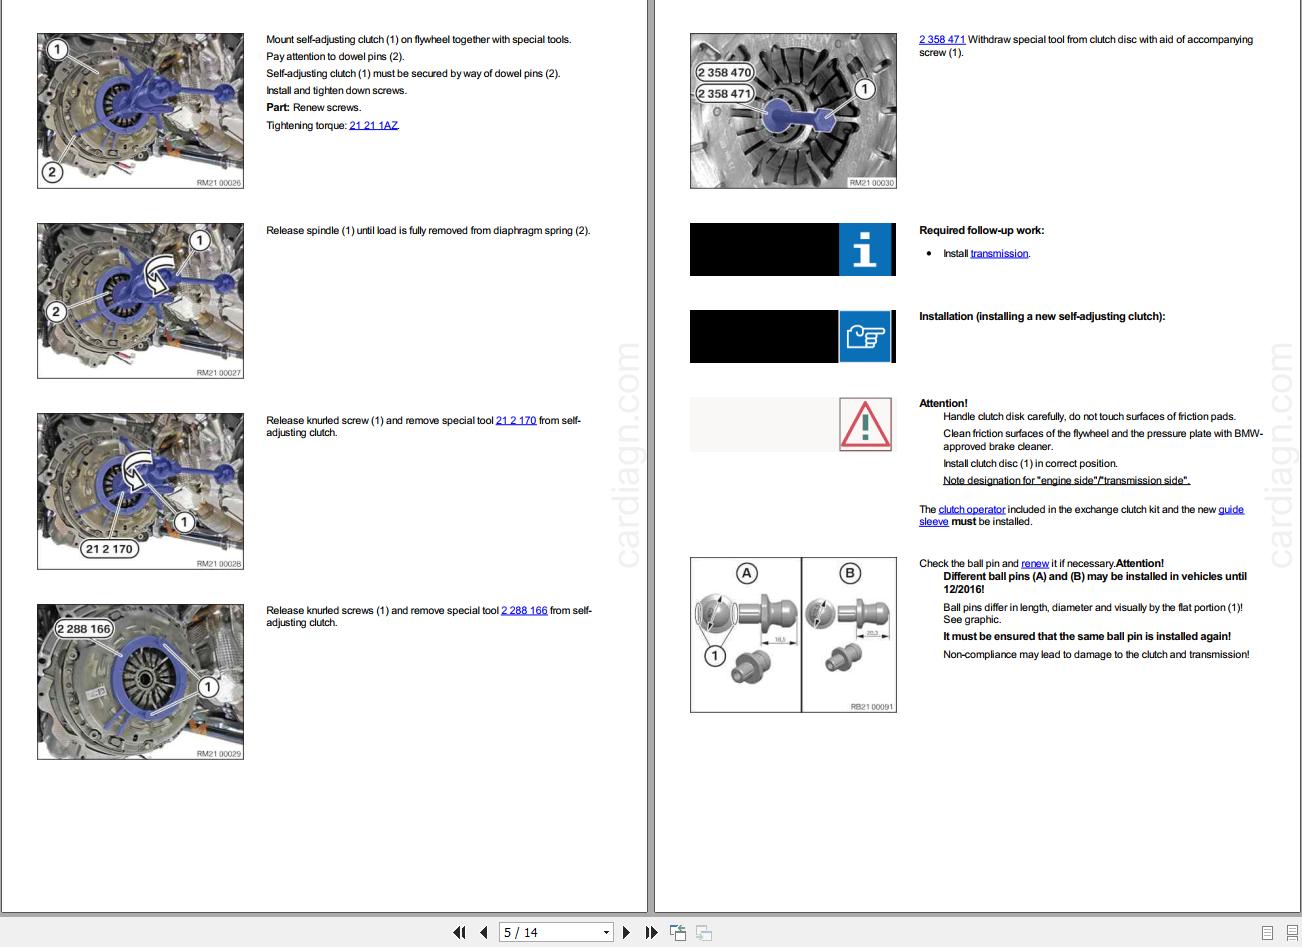Open the 2 288 166 special tool link
Image resolution: width=1302 pixels, height=947 pixels.
524,610
